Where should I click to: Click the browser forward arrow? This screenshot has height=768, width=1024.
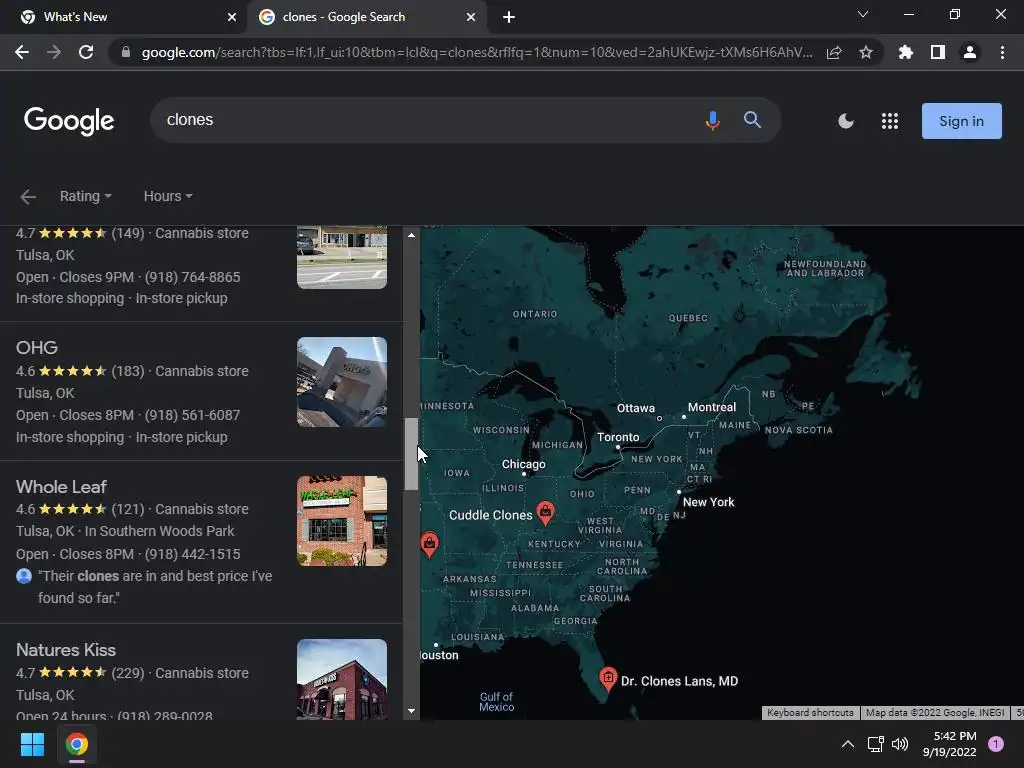[x=54, y=52]
